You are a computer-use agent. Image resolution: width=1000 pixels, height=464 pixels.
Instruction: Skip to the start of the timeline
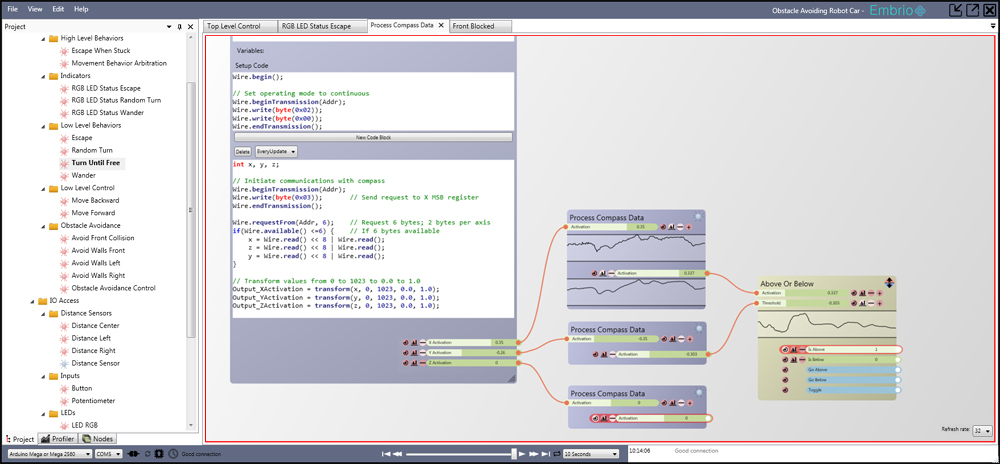385,454
